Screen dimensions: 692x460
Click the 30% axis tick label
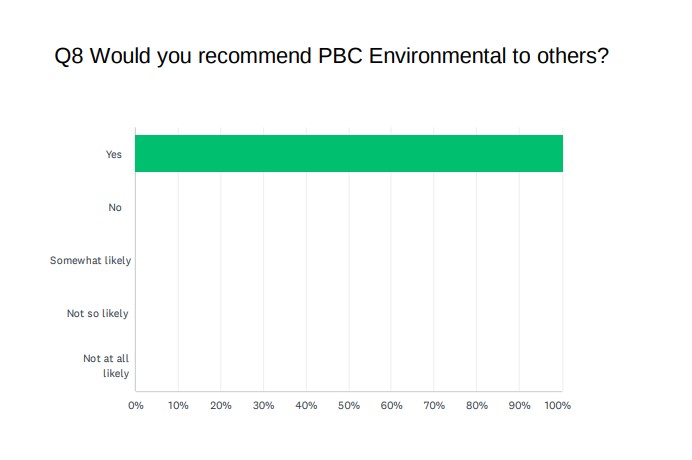(263, 406)
